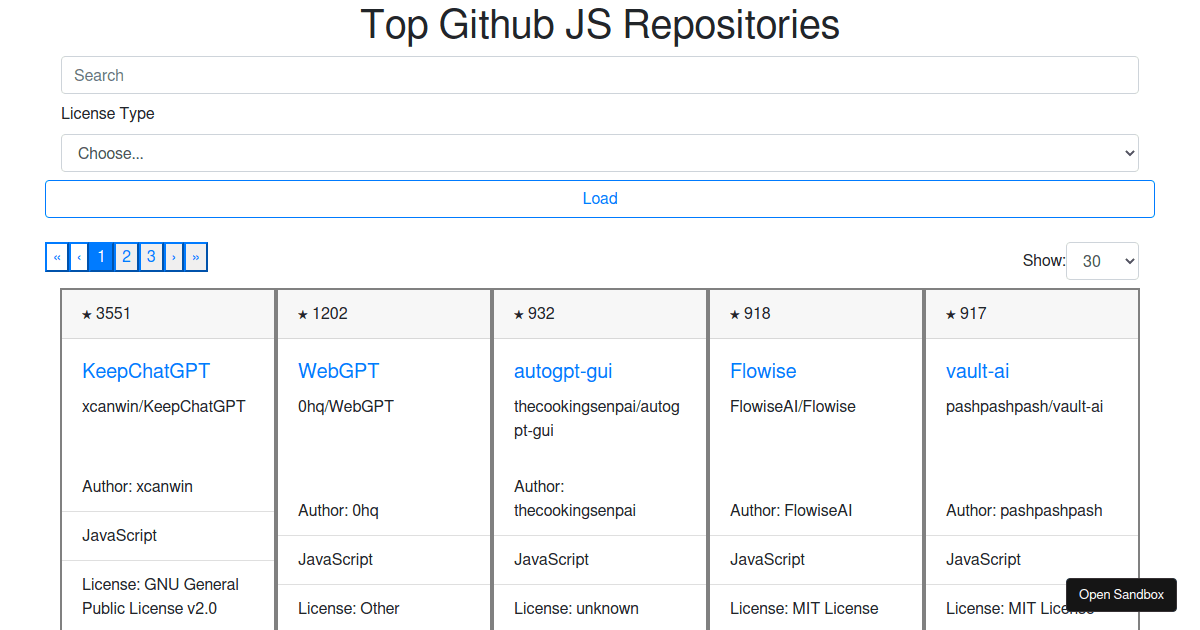Switch to page 2 in pagination
Screen dimensions: 1200x630
click(x=126, y=257)
